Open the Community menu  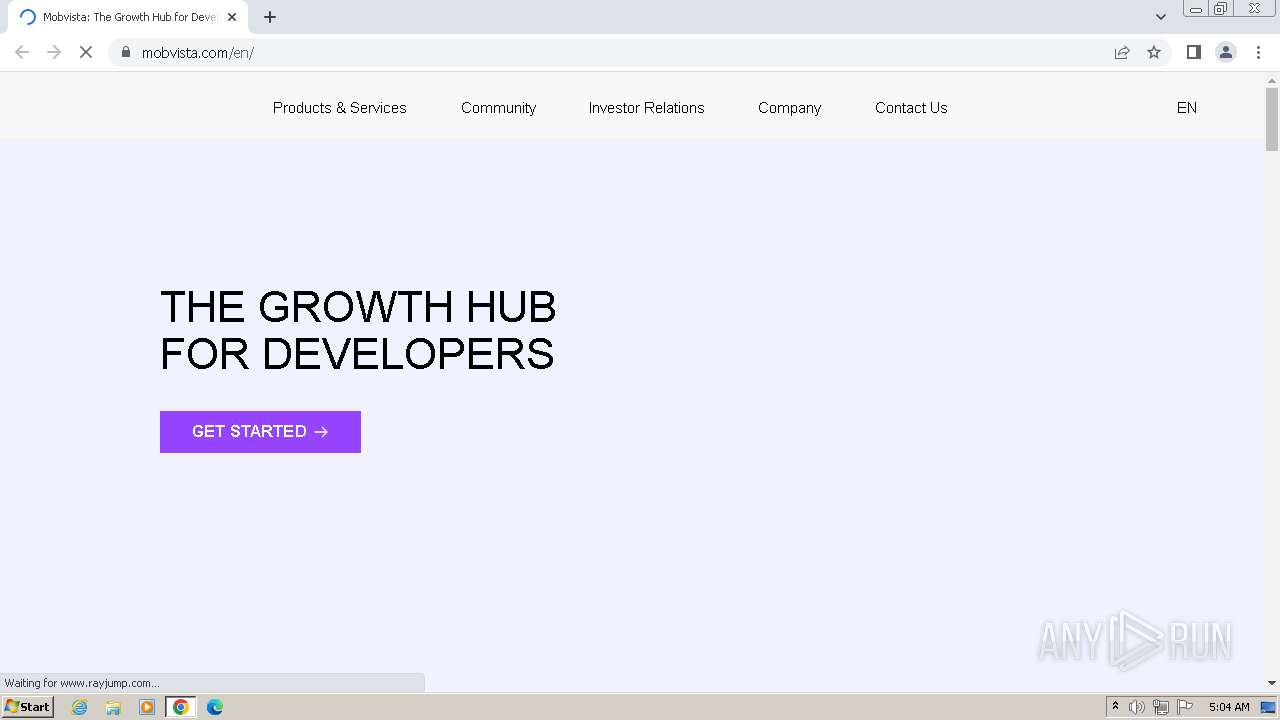[498, 108]
